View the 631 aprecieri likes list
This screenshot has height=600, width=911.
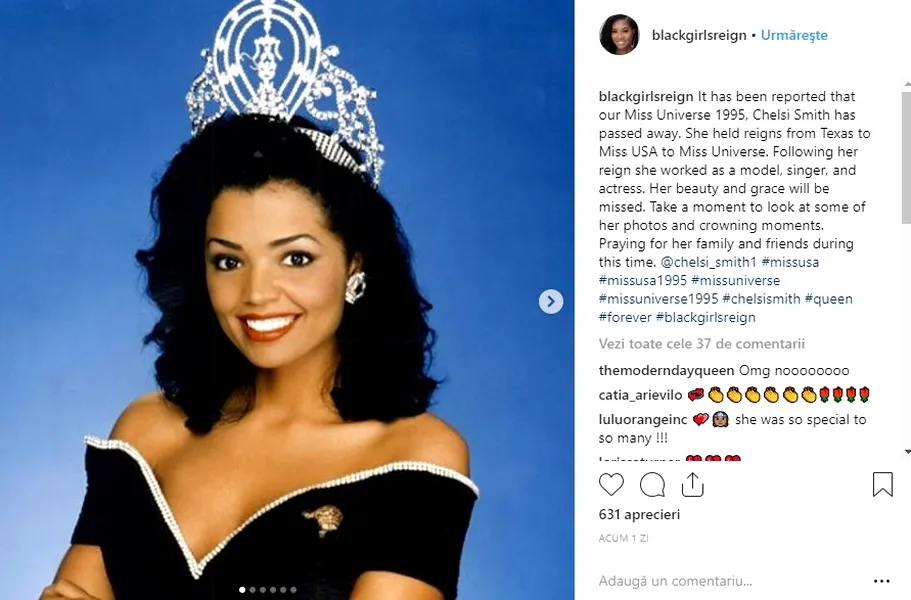coord(639,515)
